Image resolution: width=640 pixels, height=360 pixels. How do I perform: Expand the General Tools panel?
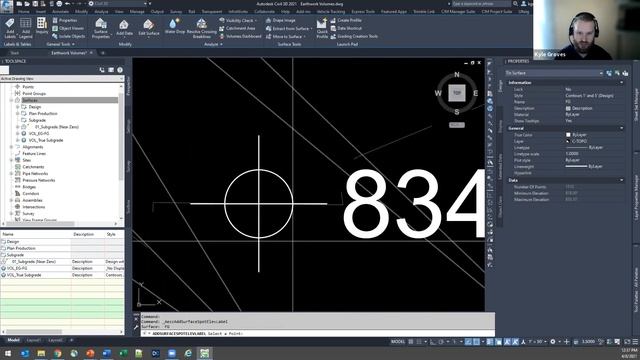point(60,44)
